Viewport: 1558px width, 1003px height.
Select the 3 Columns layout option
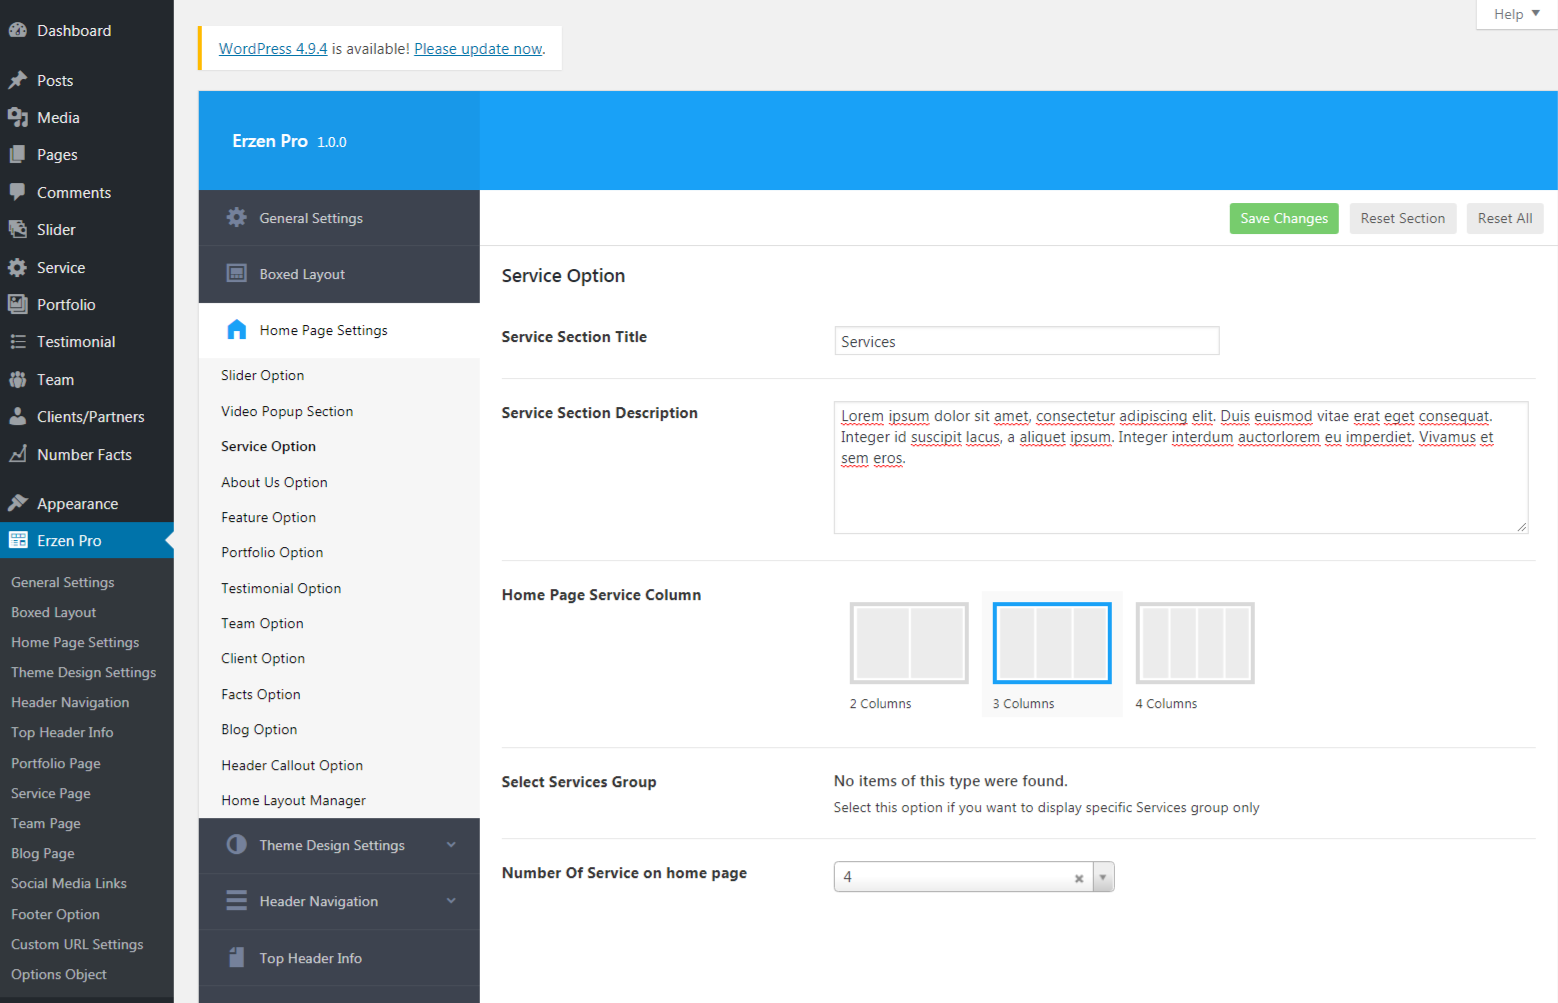pyautogui.click(x=1052, y=643)
